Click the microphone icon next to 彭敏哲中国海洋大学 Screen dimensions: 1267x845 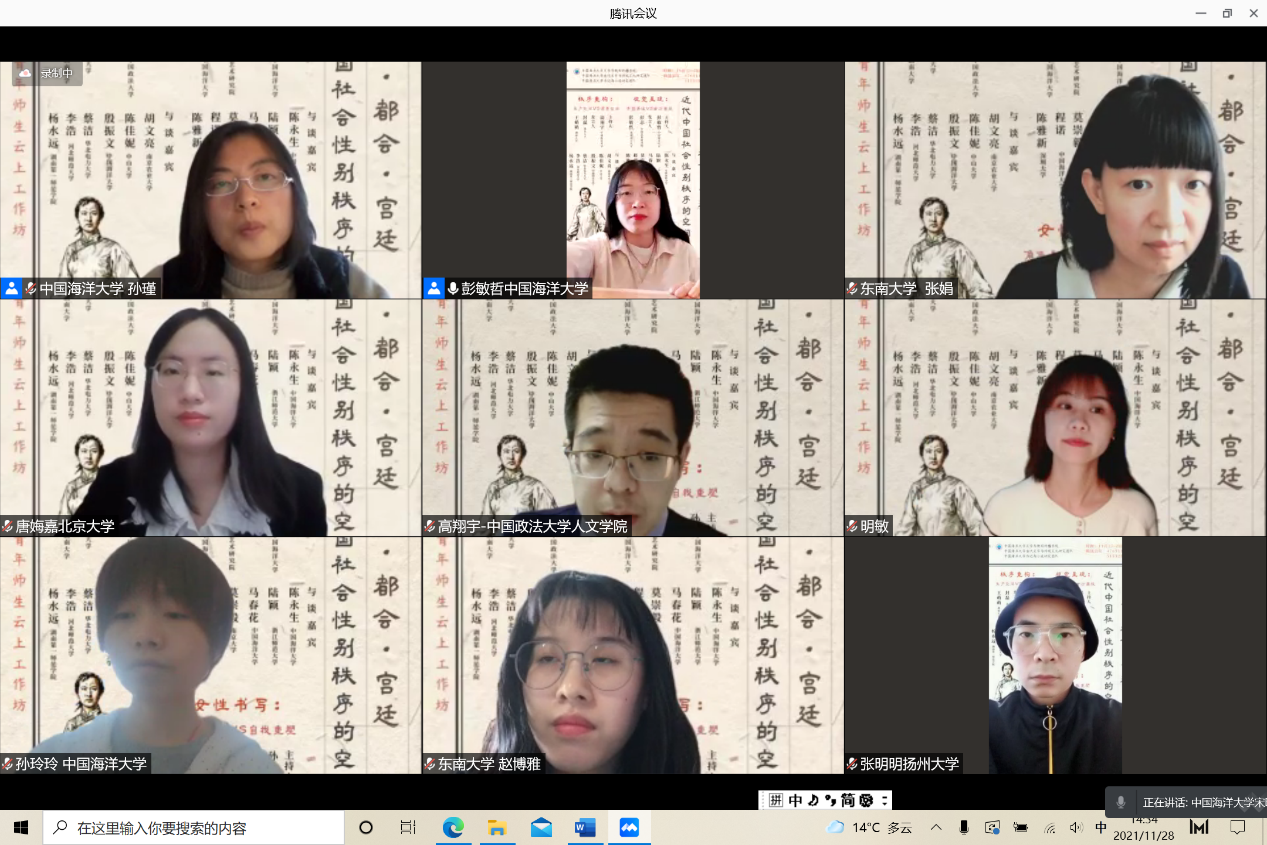(453, 288)
